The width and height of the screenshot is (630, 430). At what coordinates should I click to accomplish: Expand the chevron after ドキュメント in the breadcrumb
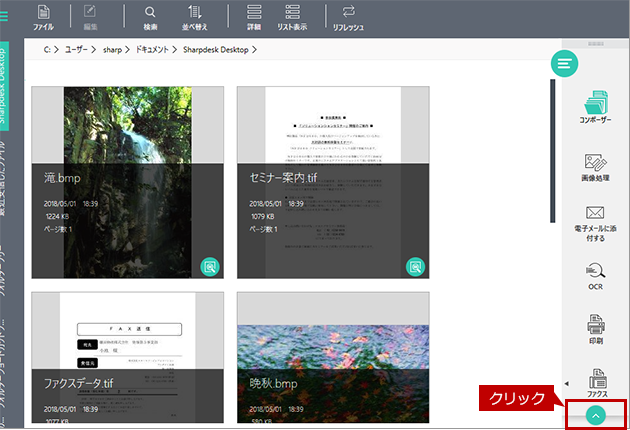pyautogui.click(x=175, y=49)
